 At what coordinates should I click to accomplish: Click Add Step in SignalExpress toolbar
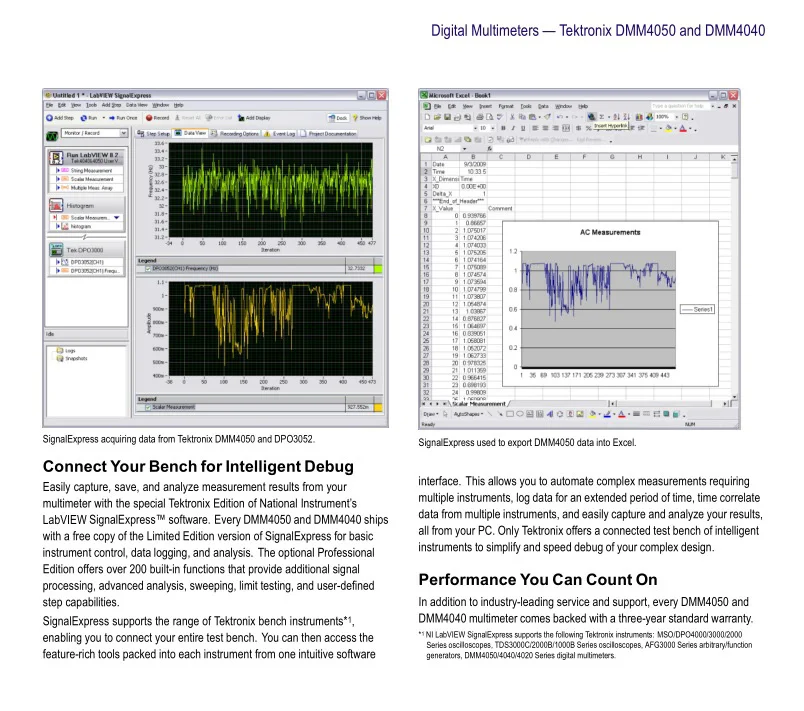[x=61, y=117]
